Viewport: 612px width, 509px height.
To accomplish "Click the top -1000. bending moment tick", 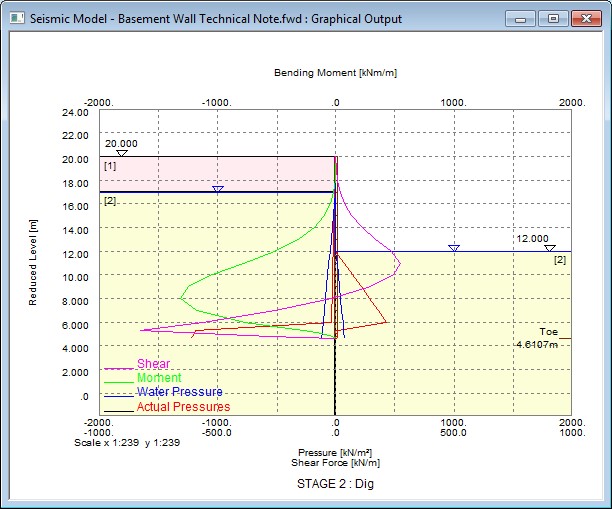I will (x=217, y=103).
